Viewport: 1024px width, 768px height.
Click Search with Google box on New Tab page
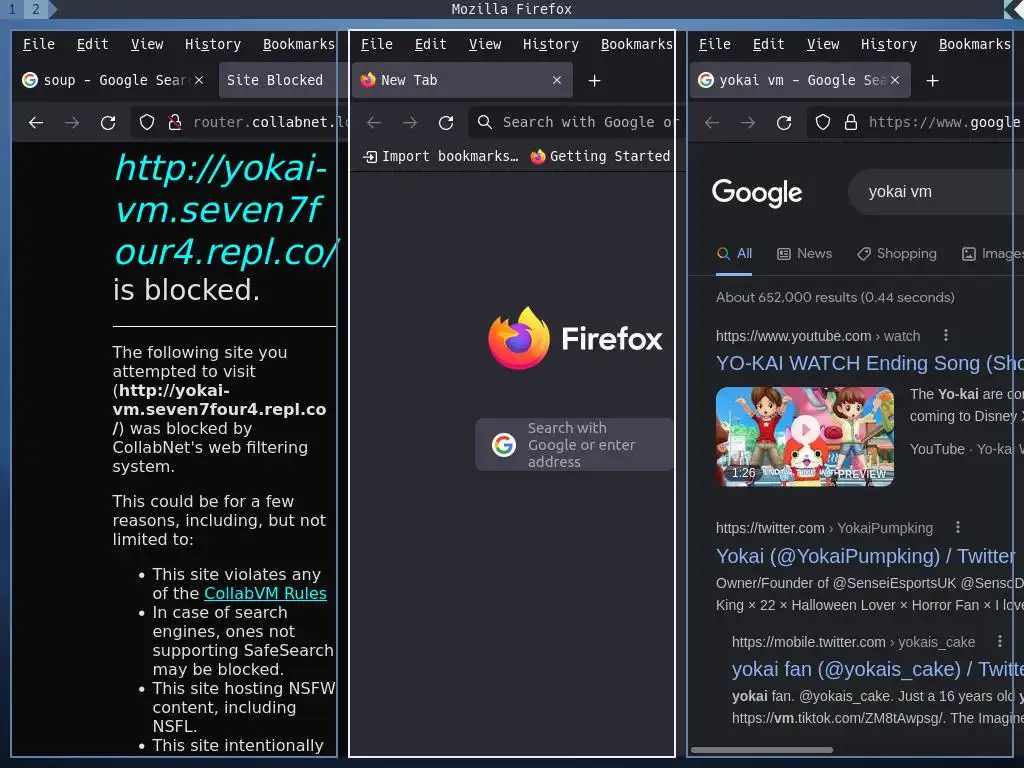575,444
